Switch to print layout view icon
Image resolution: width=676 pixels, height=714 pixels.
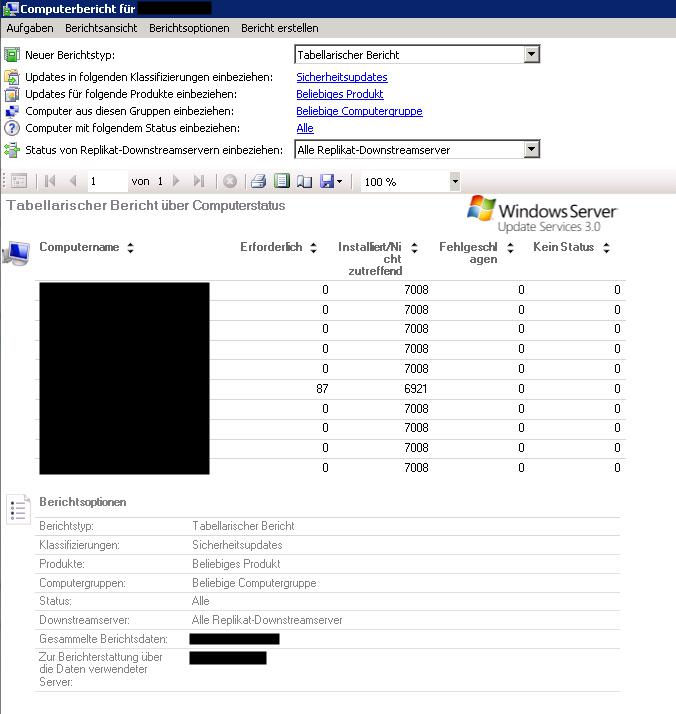pyautogui.click(x=282, y=181)
